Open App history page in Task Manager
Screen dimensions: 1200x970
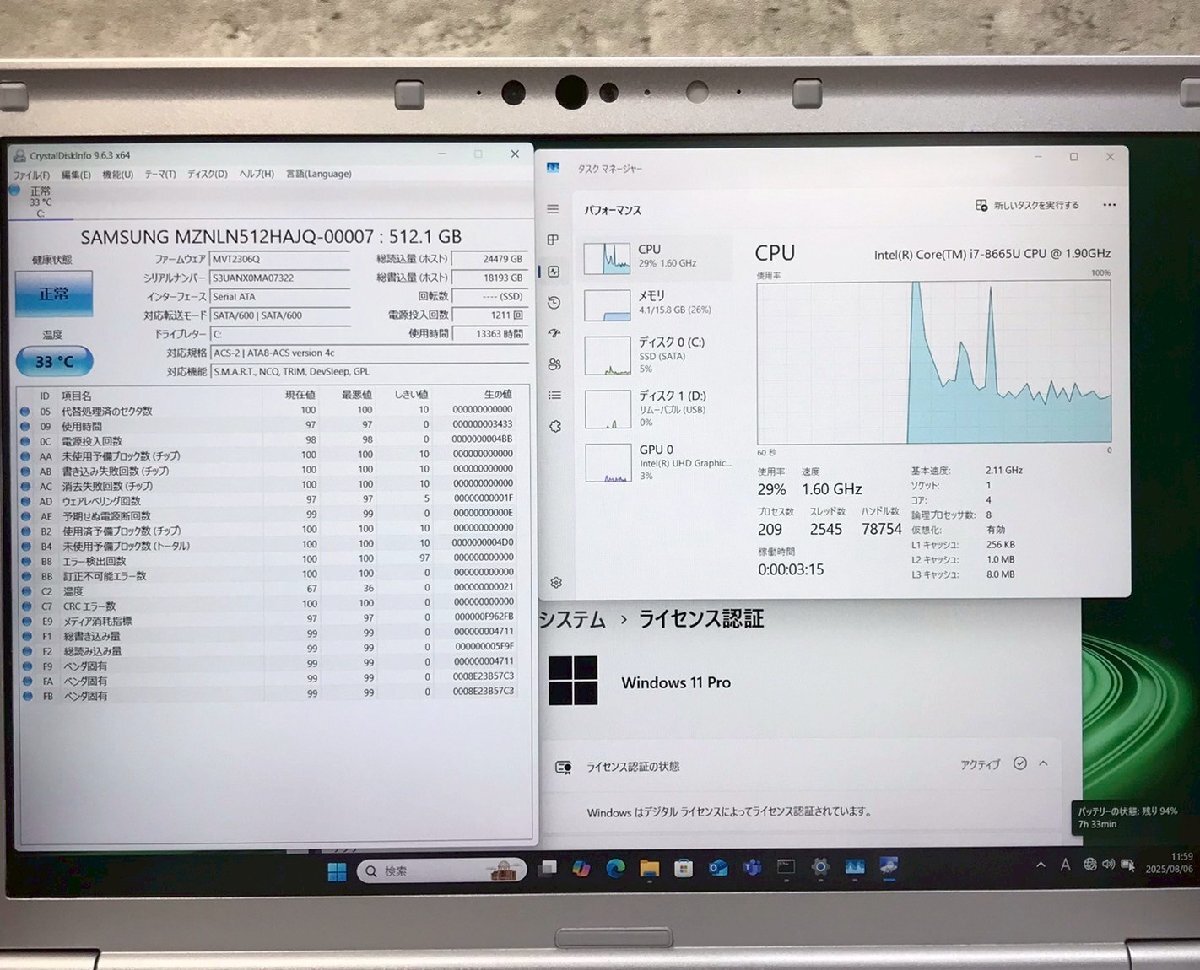point(553,302)
